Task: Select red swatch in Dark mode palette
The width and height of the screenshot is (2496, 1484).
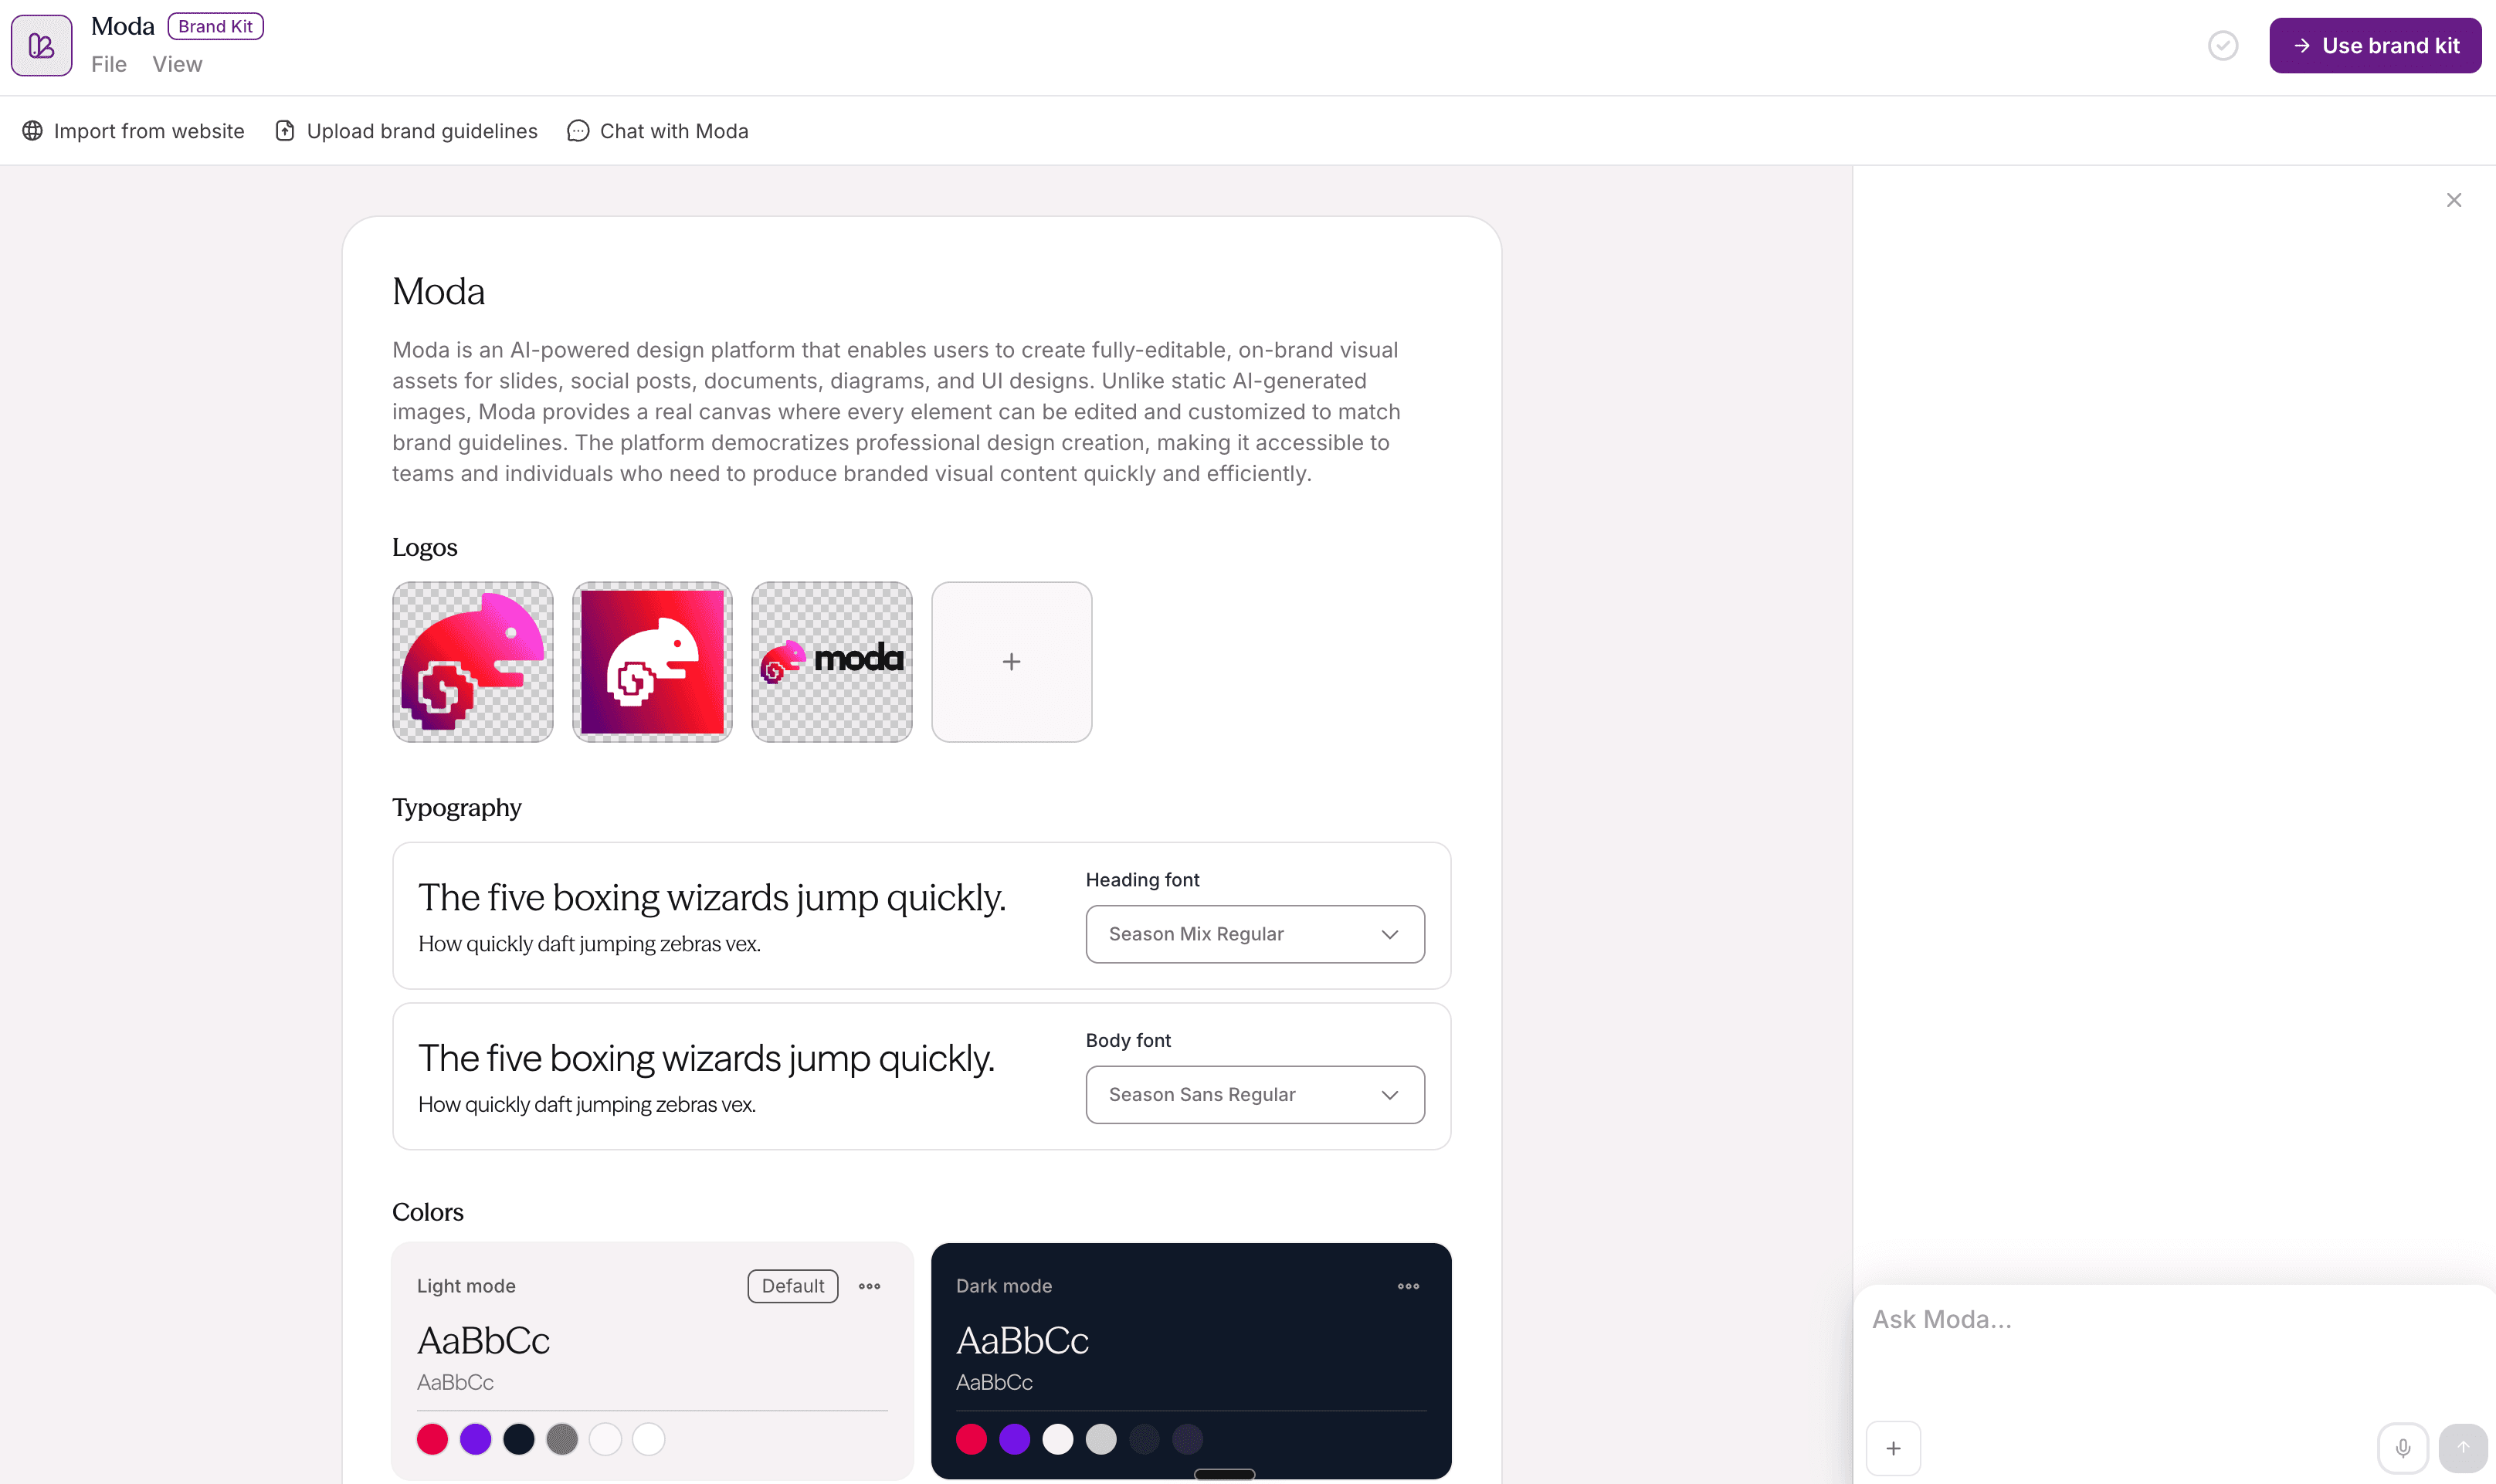Action: coord(971,1439)
